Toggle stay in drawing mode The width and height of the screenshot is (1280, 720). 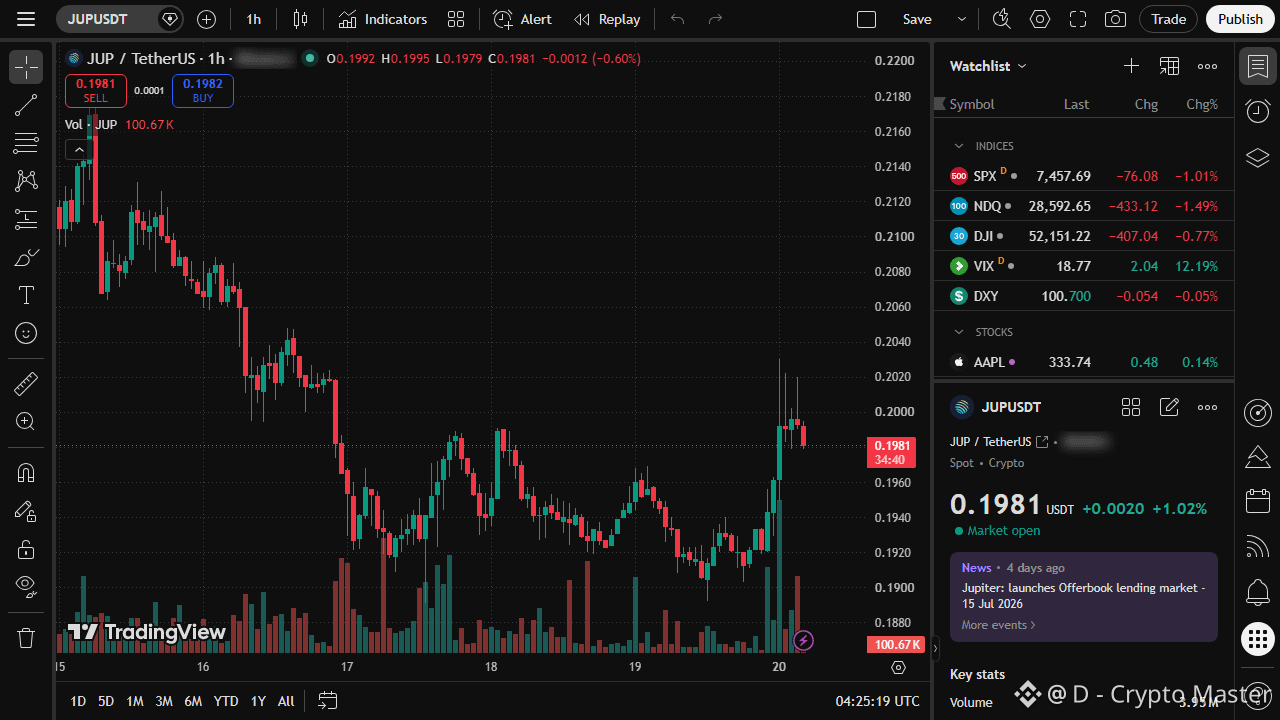click(x=26, y=511)
